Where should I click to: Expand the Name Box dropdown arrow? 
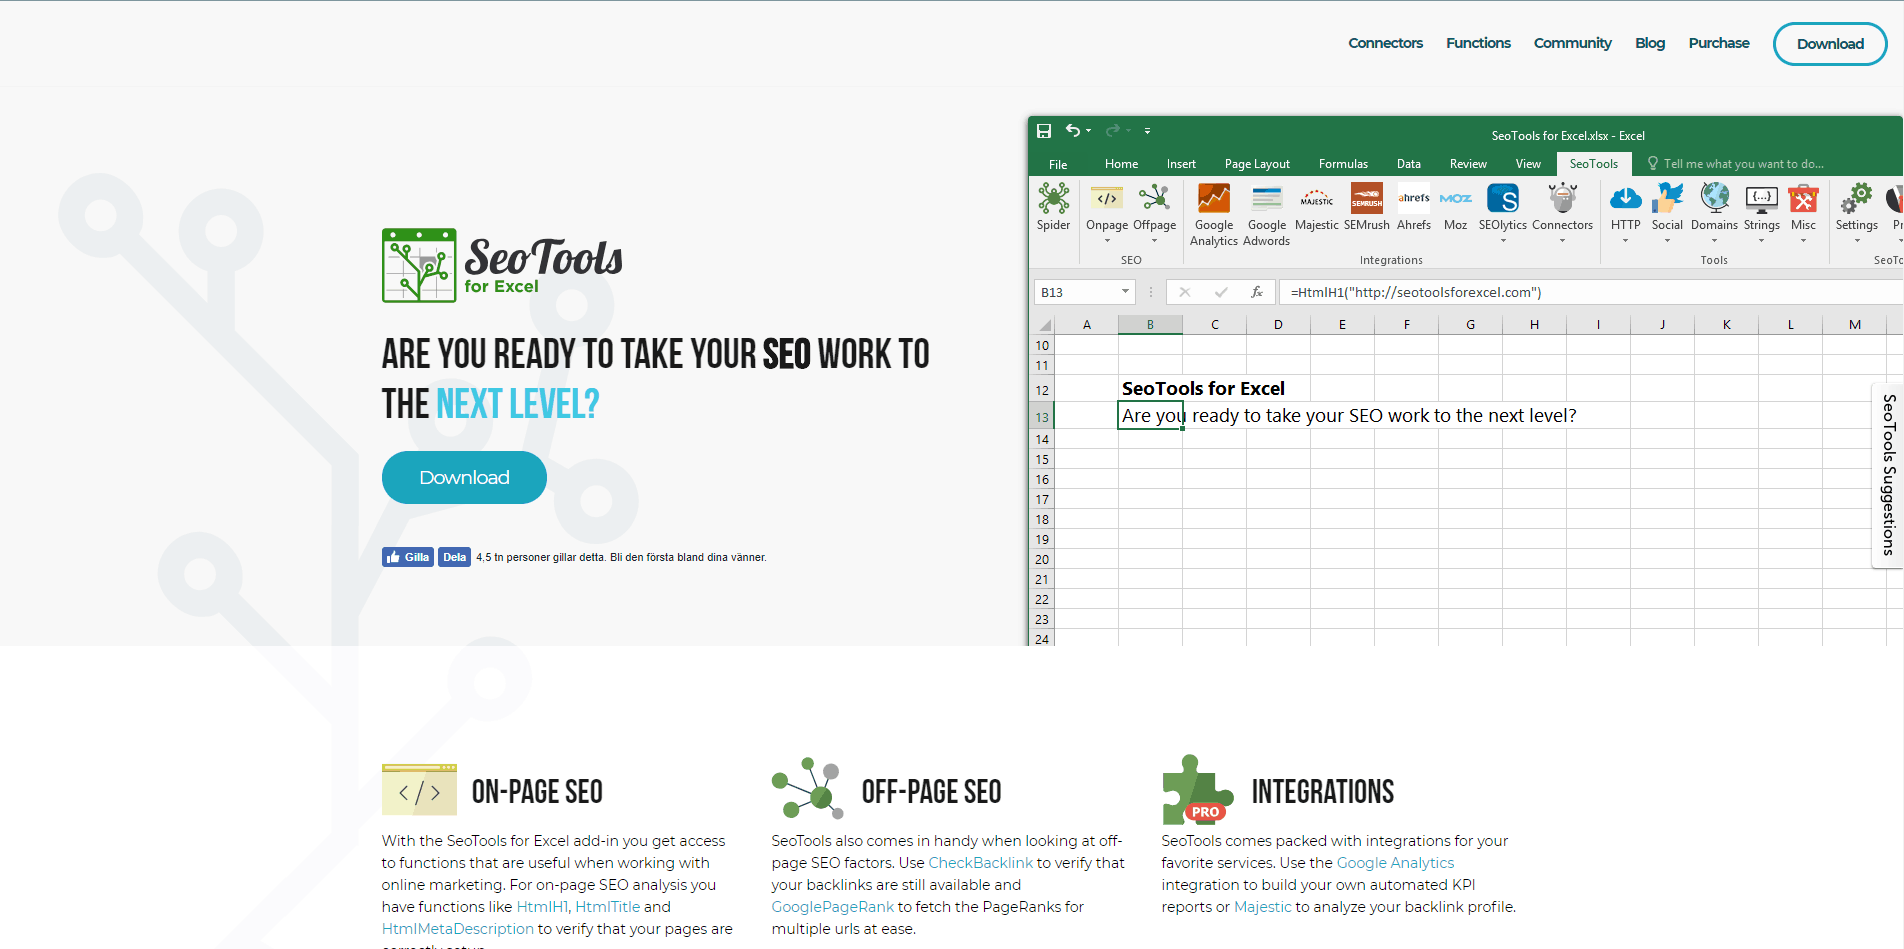coord(1125,292)
